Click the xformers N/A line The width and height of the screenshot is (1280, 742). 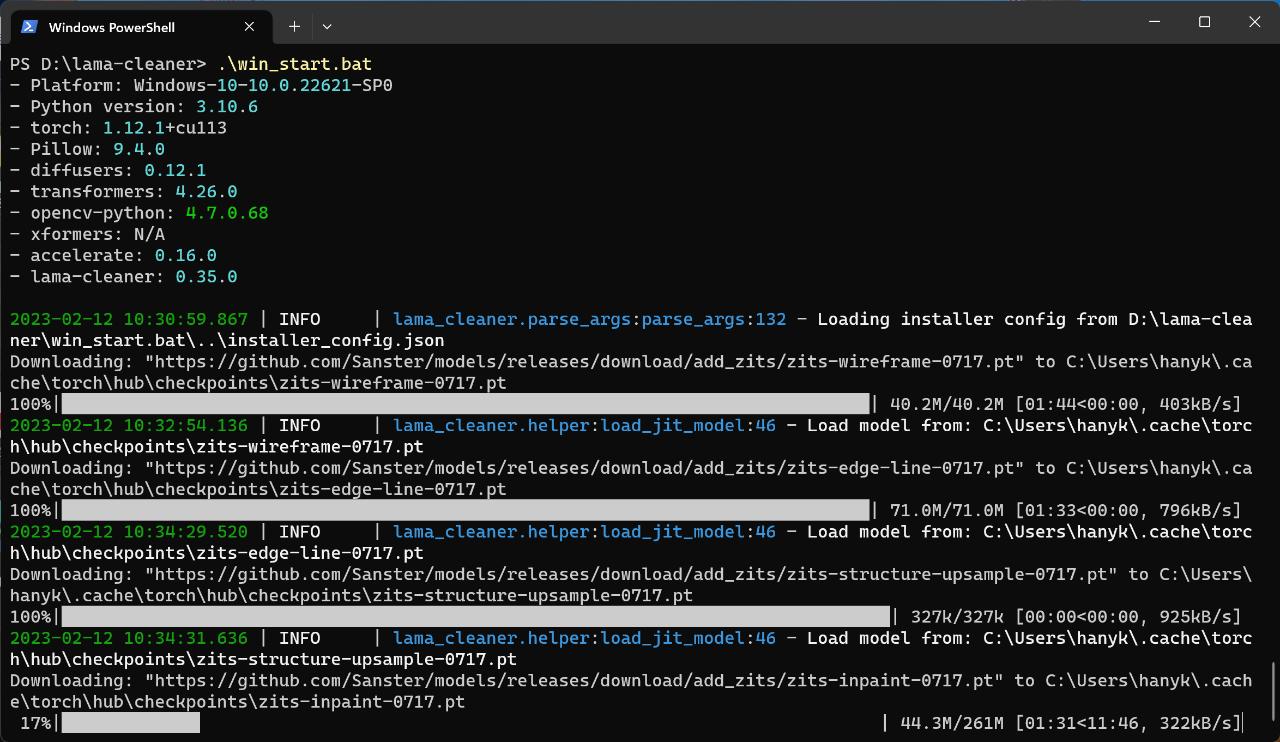point(87,234)
